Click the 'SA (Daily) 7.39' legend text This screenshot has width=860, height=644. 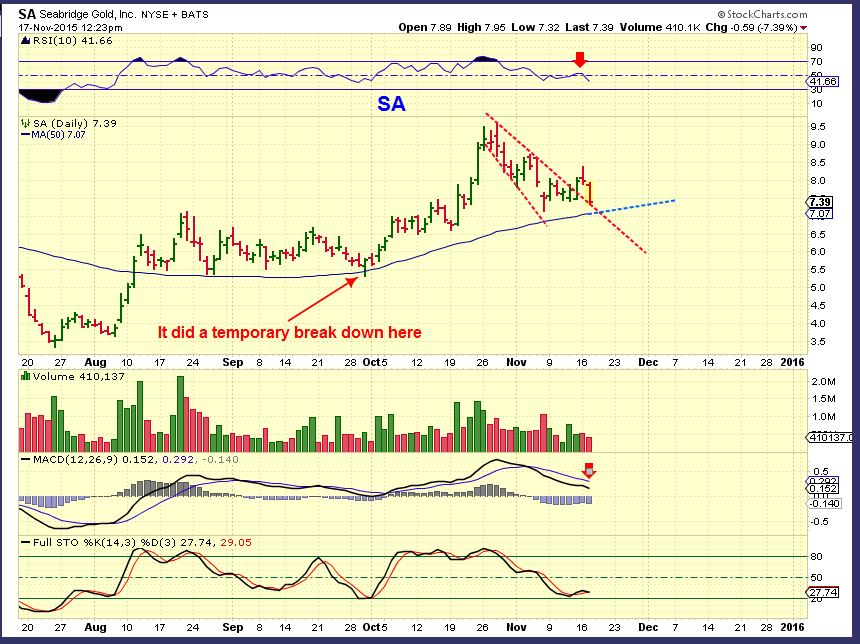(75, 123)
